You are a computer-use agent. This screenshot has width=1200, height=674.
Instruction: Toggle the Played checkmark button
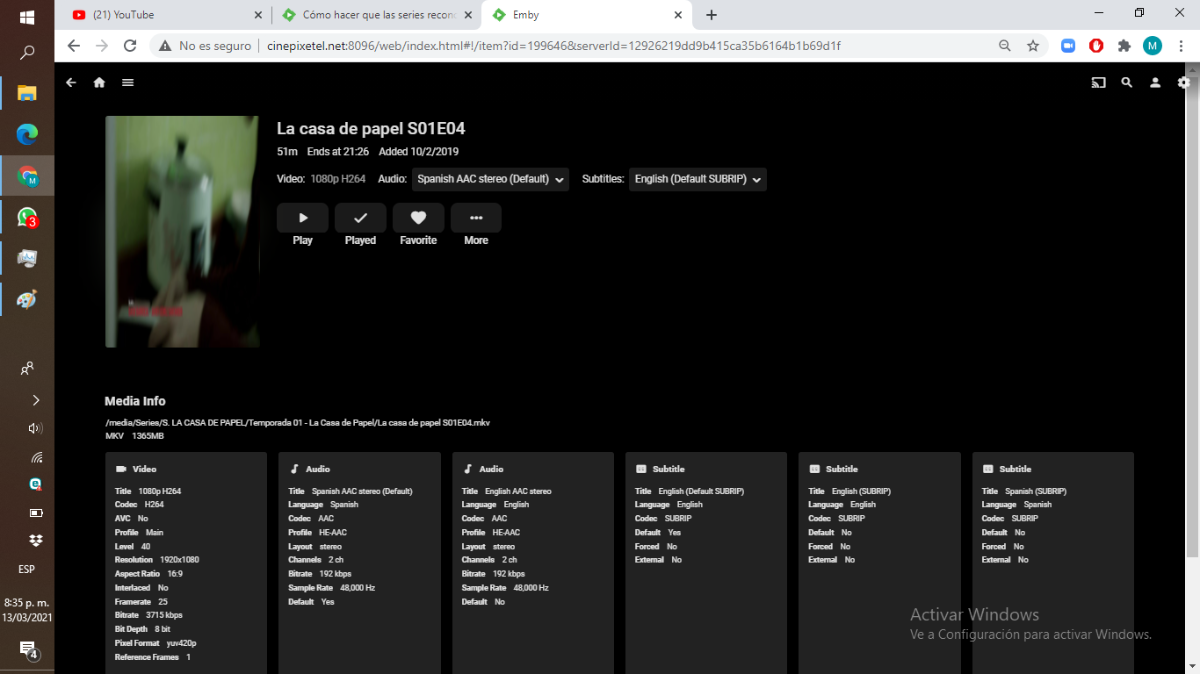[x=361, y=218]
